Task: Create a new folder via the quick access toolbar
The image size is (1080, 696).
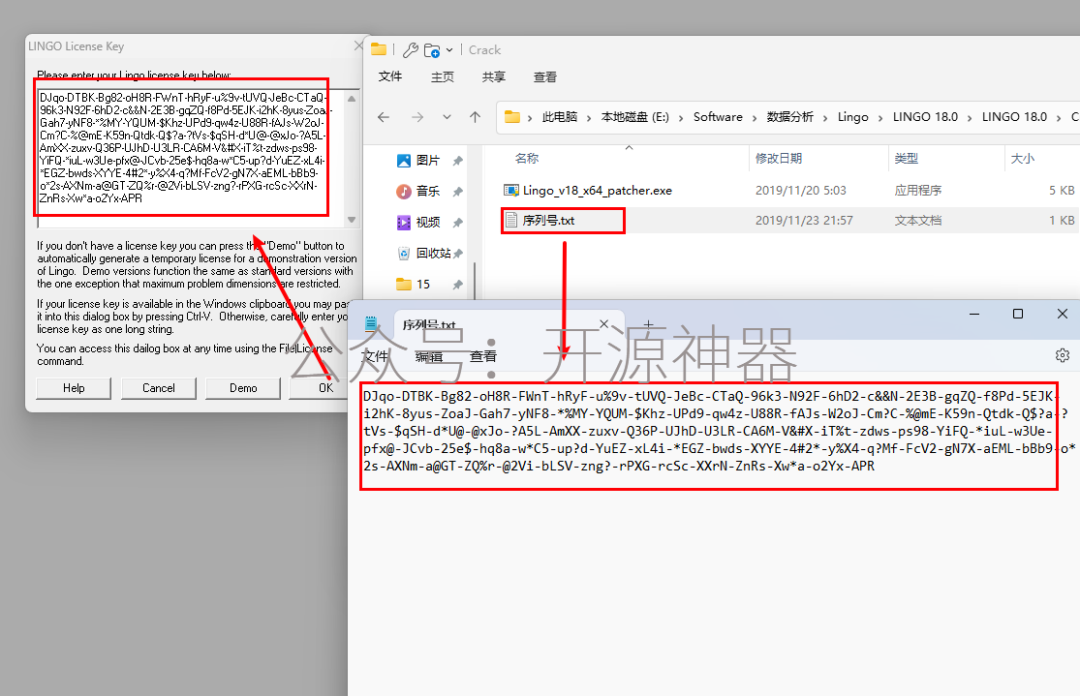Action: point(432,50)
